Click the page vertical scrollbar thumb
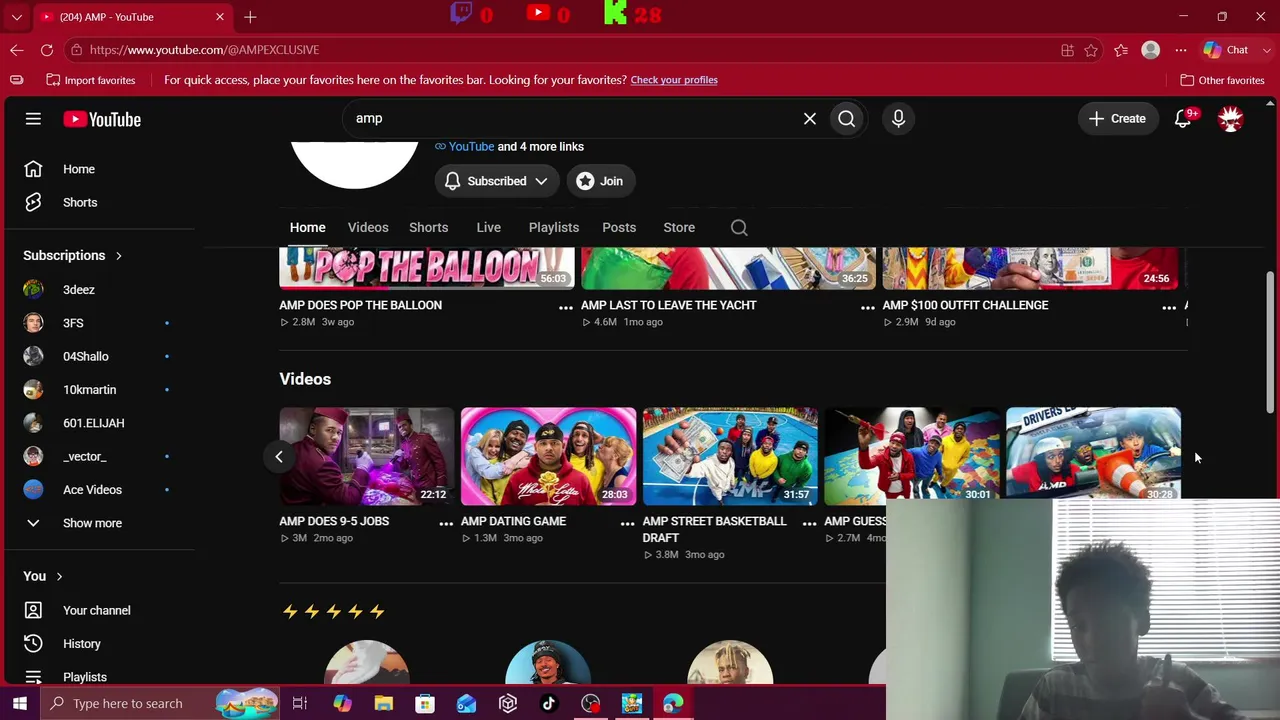This screenshot has height=720, width=1280. tap(1271, 341)
